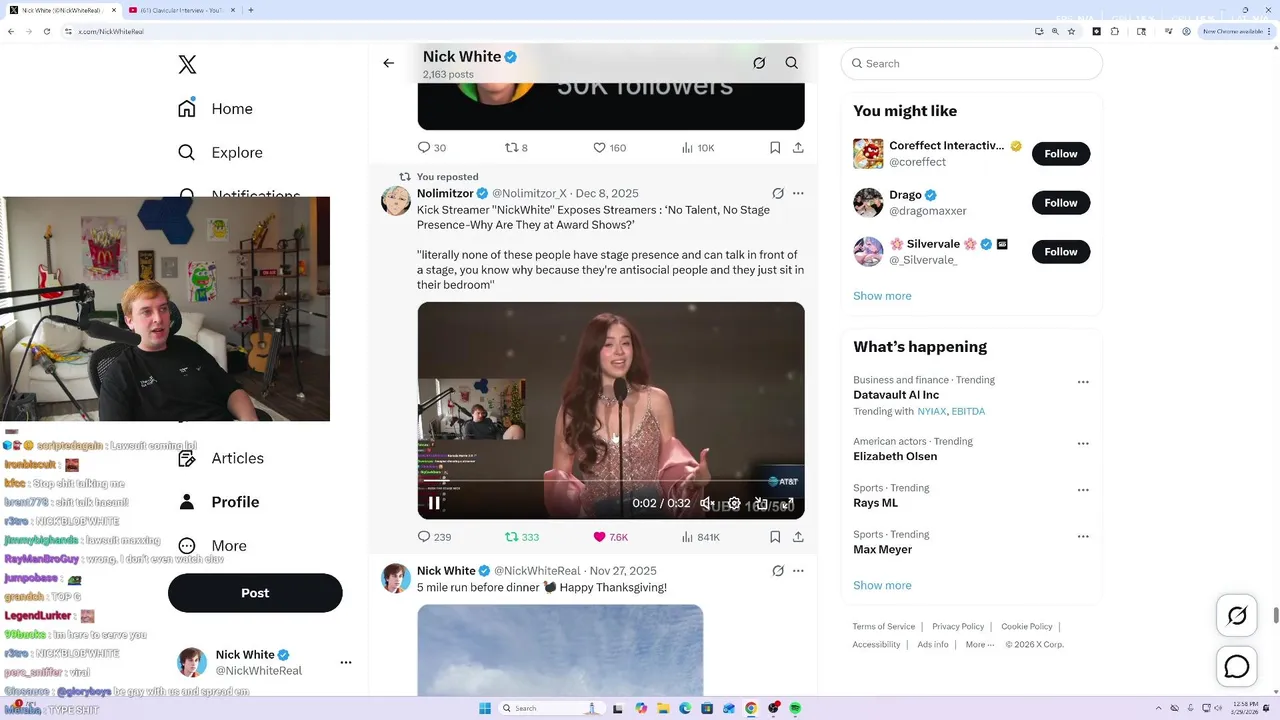Click Grok icon on Thanksgiving post
This screenshot has height=720, width=1280.
778,571
